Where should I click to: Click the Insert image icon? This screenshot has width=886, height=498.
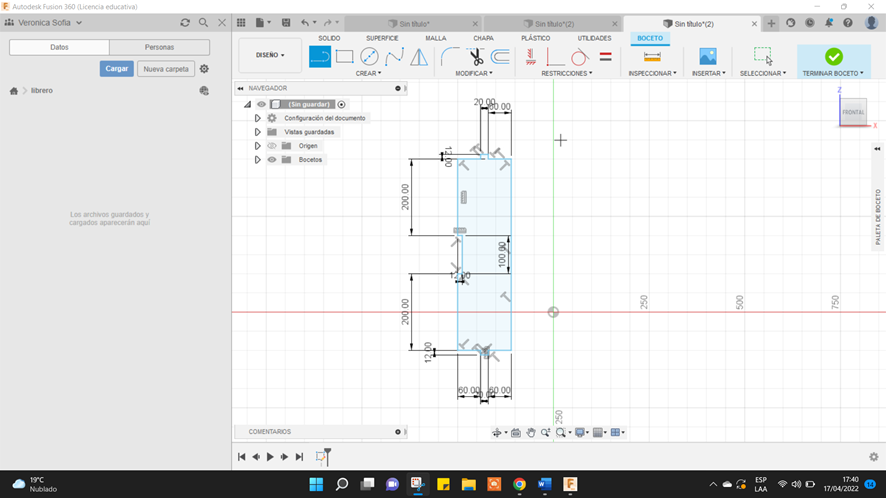pyautogui.click(x=708, y=56)
